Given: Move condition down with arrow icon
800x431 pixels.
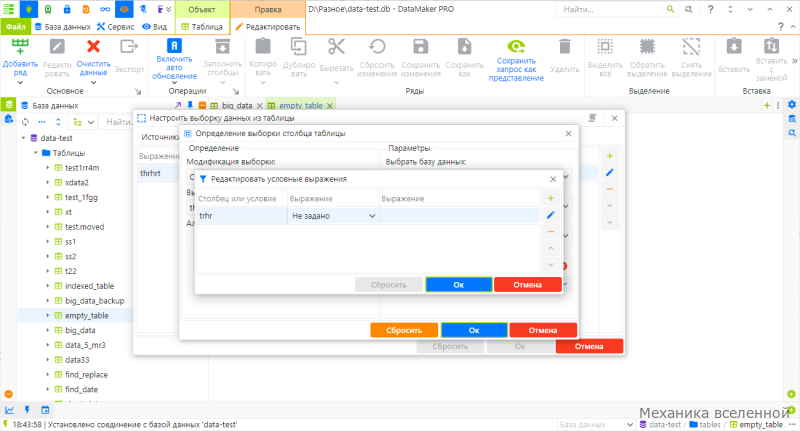Looking at the screenshot, I should click(551, 265).
